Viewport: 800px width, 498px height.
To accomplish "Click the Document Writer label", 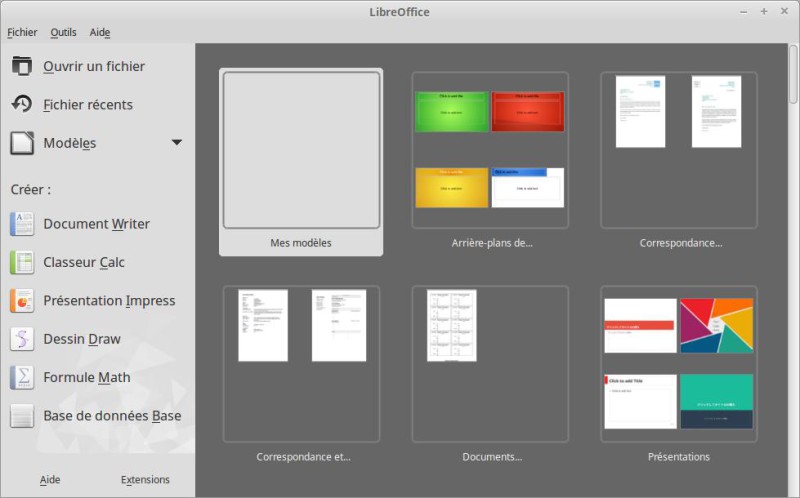I will point(96,224).
